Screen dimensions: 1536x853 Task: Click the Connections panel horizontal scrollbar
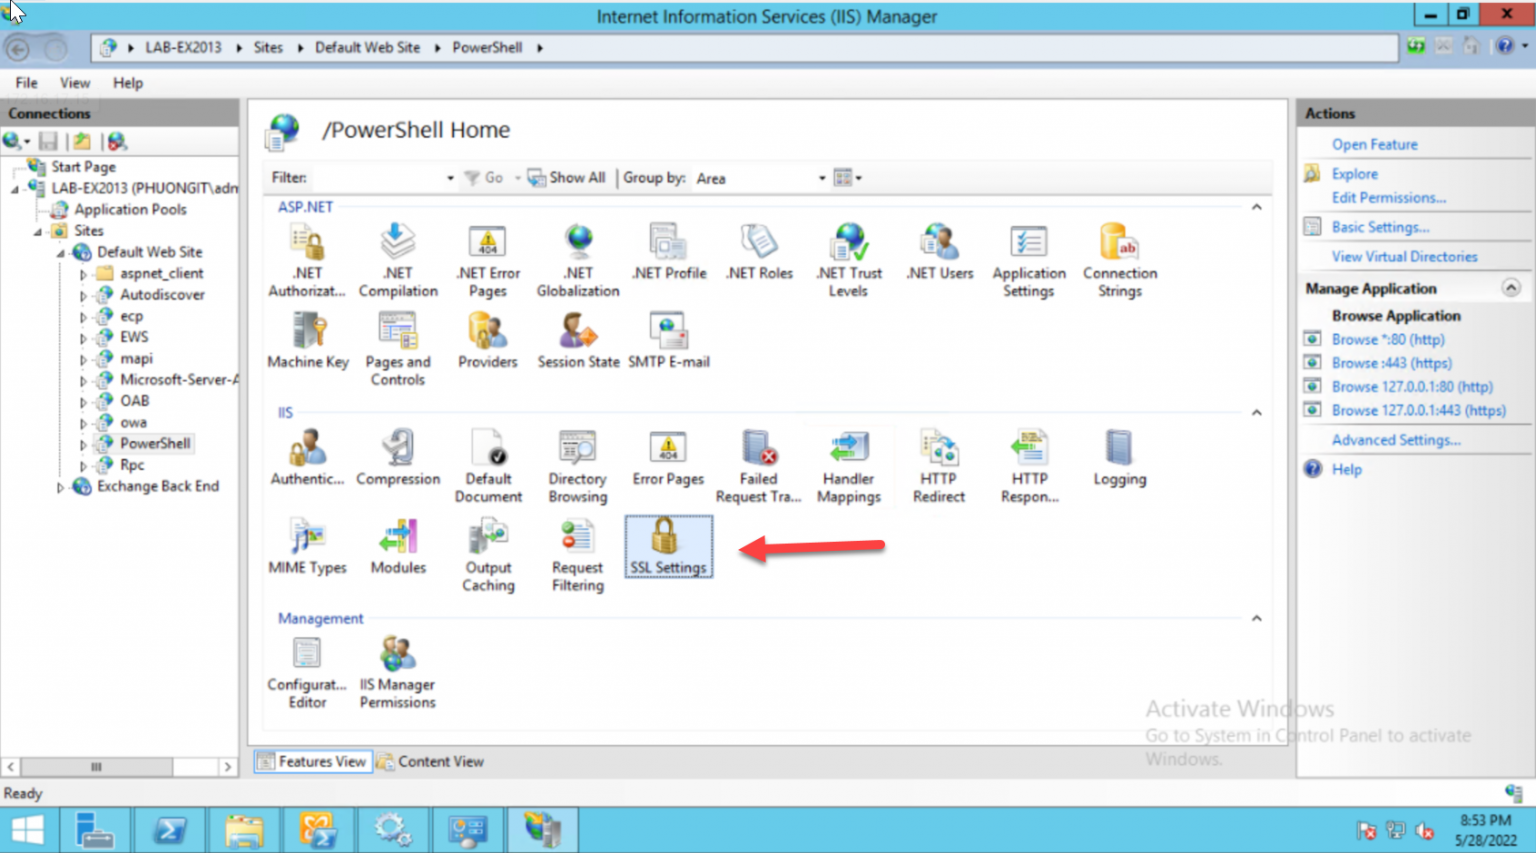click(x=95, y=767)
